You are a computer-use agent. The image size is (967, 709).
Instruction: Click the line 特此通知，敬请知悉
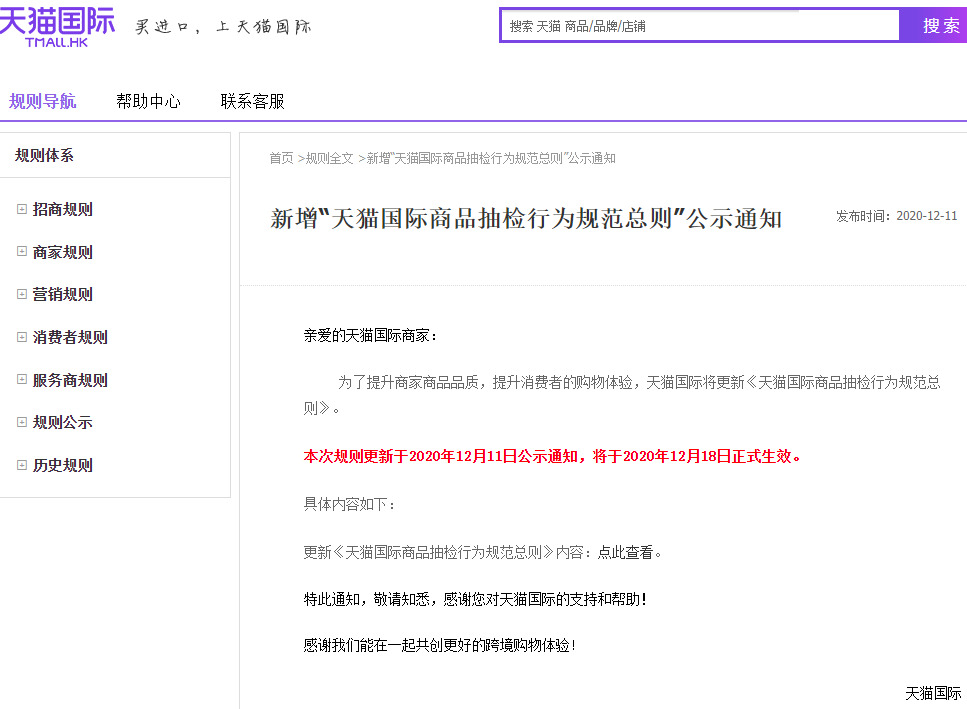tap(475, 599)
